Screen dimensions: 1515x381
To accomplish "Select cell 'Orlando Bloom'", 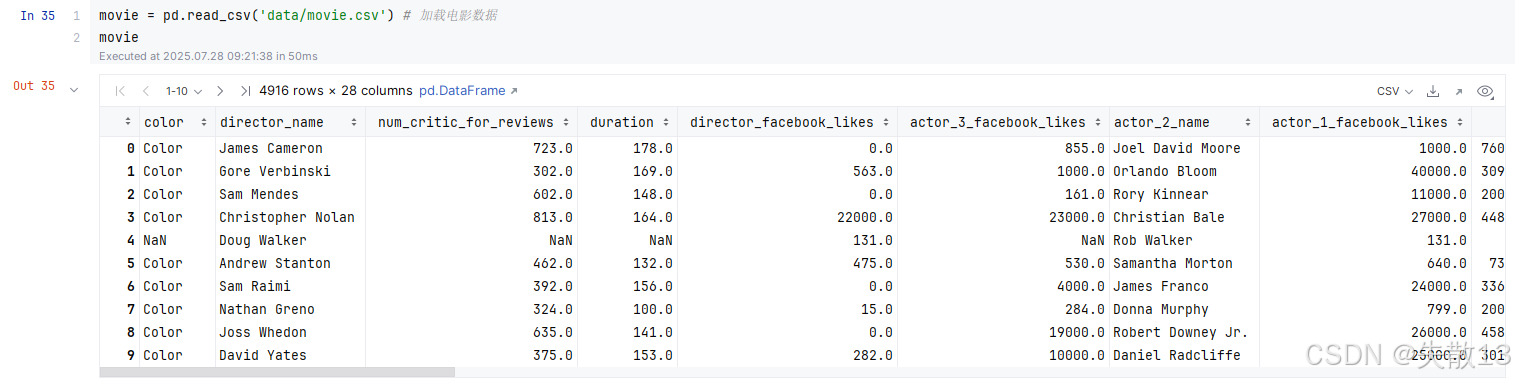I will click(x=1165, y=171).
